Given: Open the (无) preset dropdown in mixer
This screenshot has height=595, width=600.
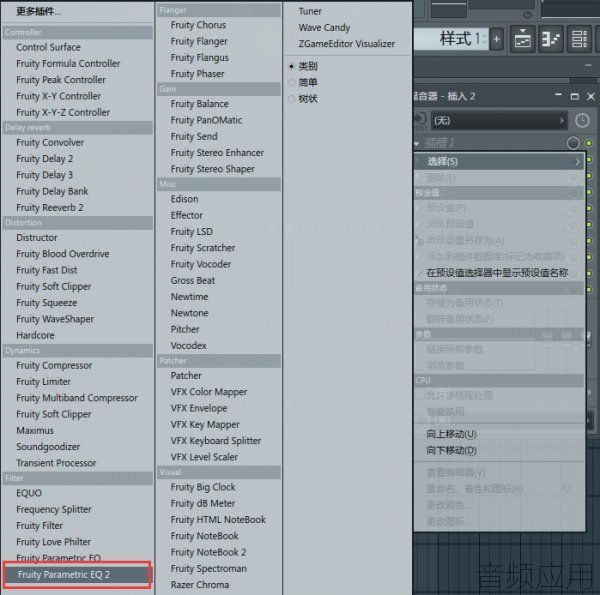Looking at the screenshot, I should (x=499, y=121).
